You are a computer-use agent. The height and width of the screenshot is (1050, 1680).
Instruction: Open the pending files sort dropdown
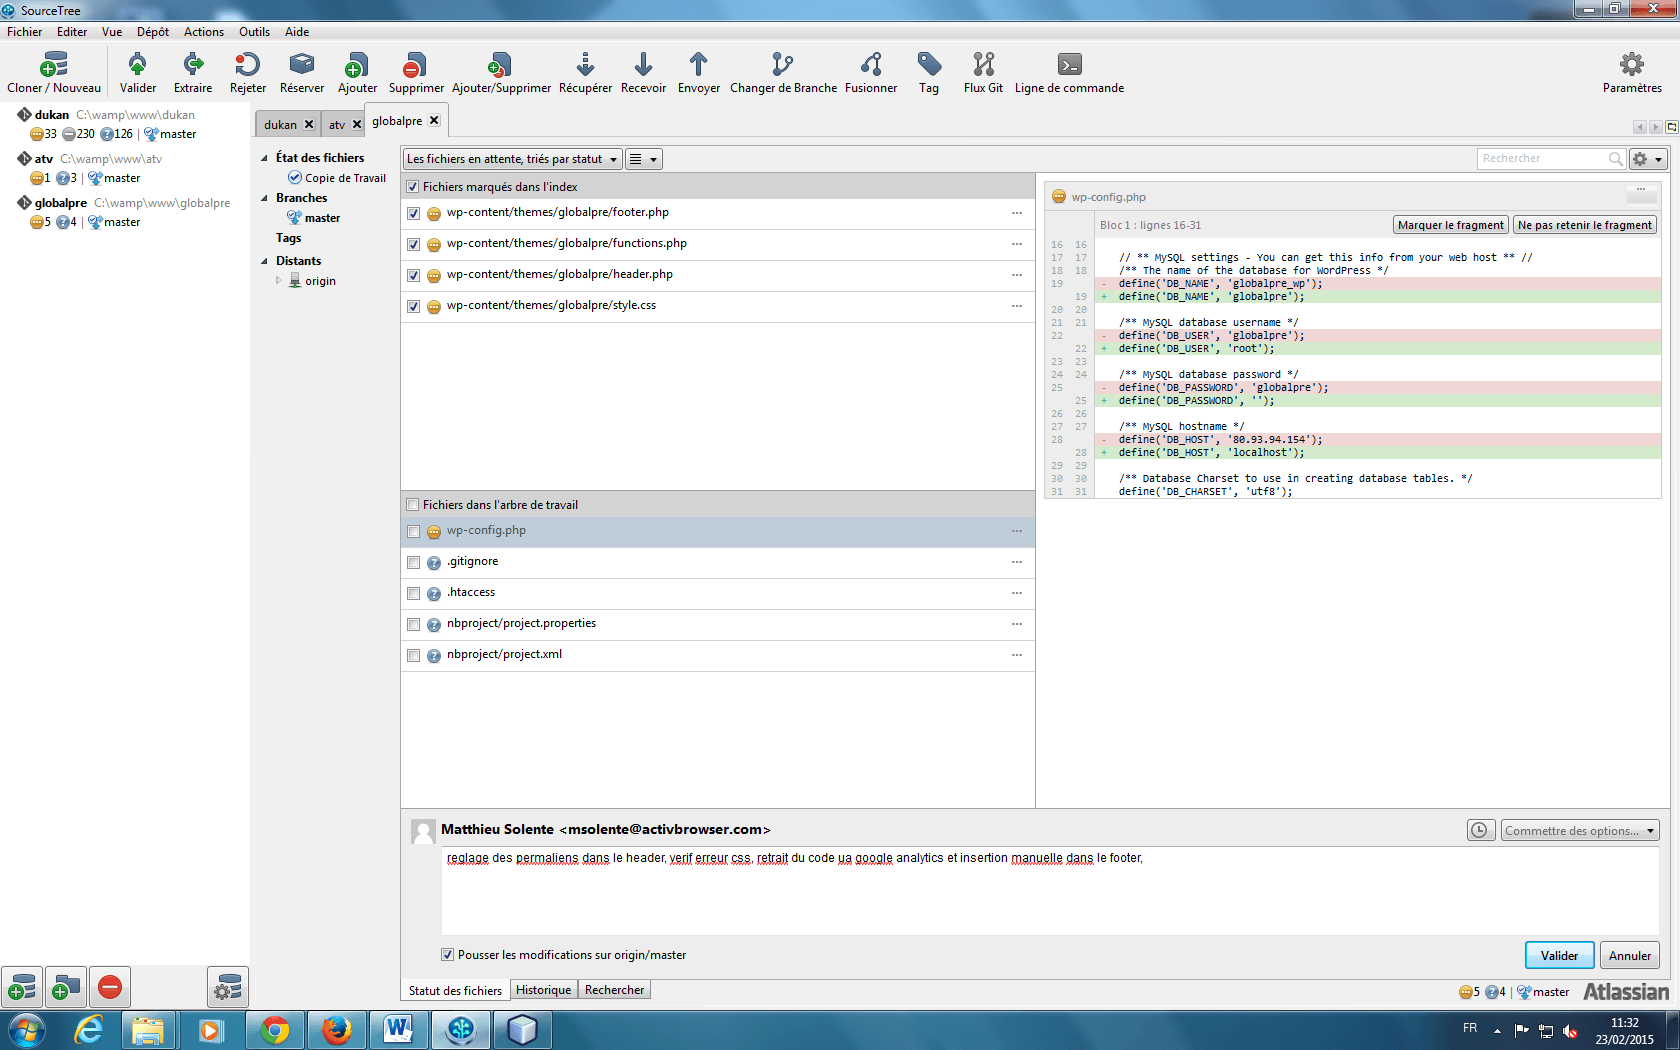click(x=512, y=159)
